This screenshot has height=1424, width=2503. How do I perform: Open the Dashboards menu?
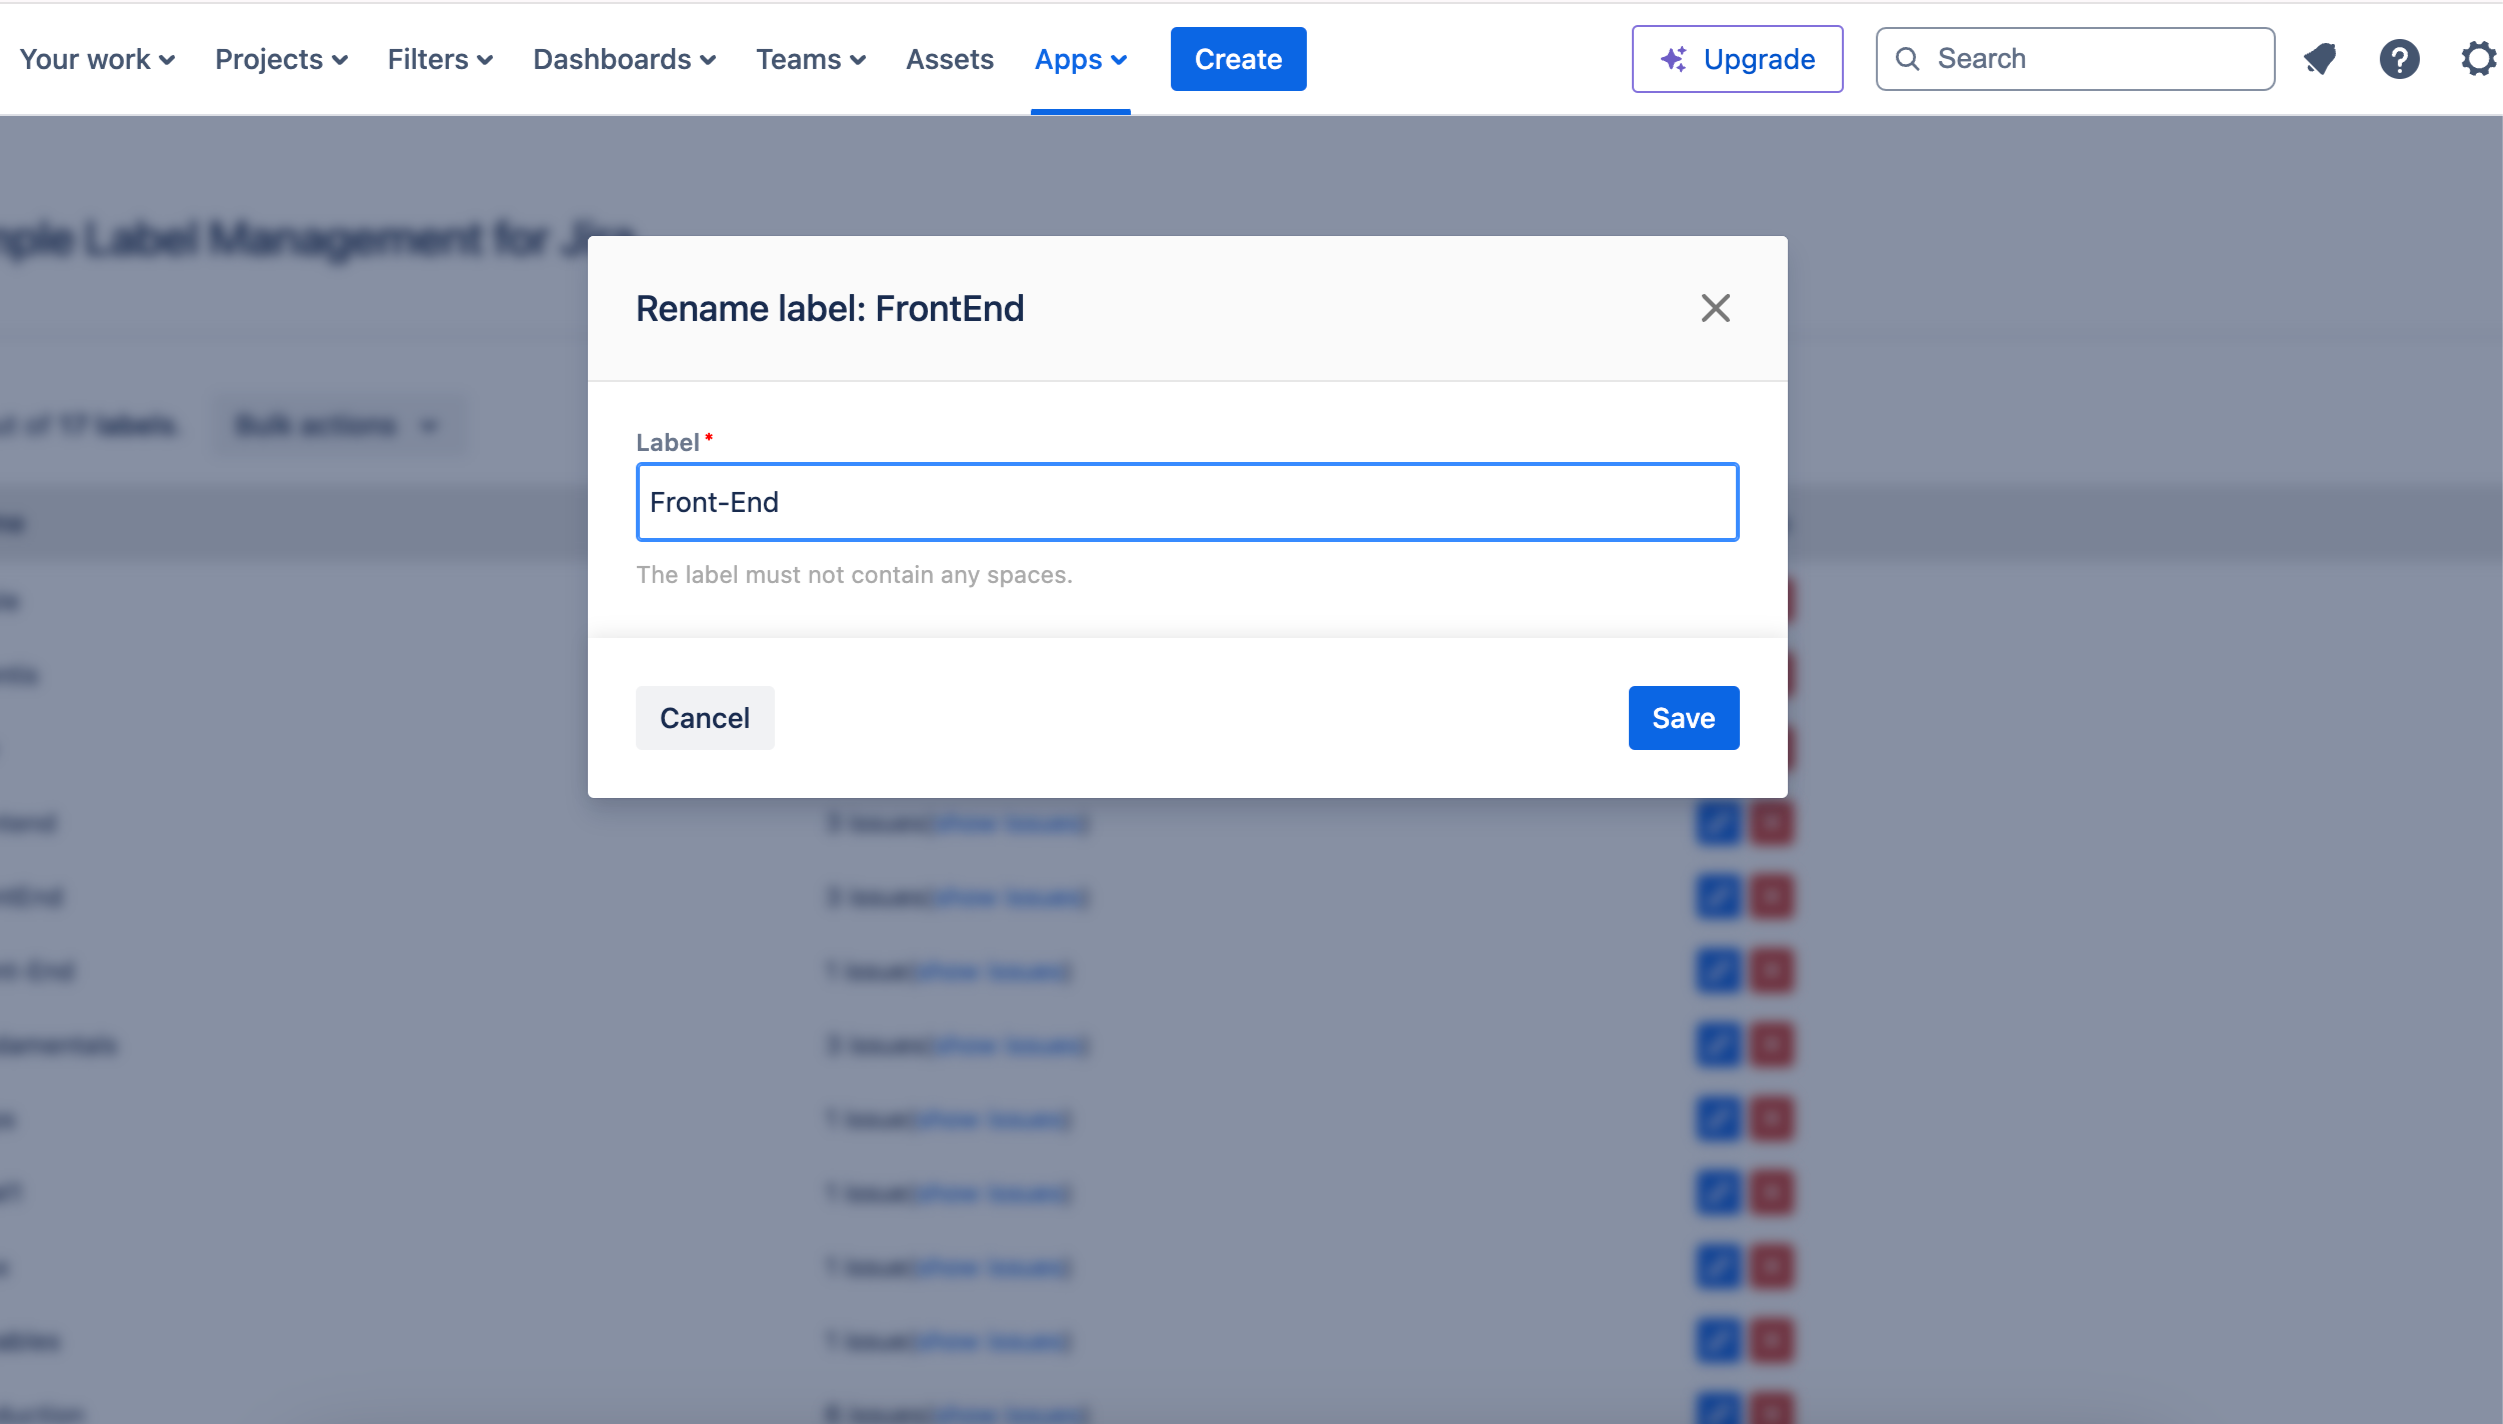click(x=624, y=59)
